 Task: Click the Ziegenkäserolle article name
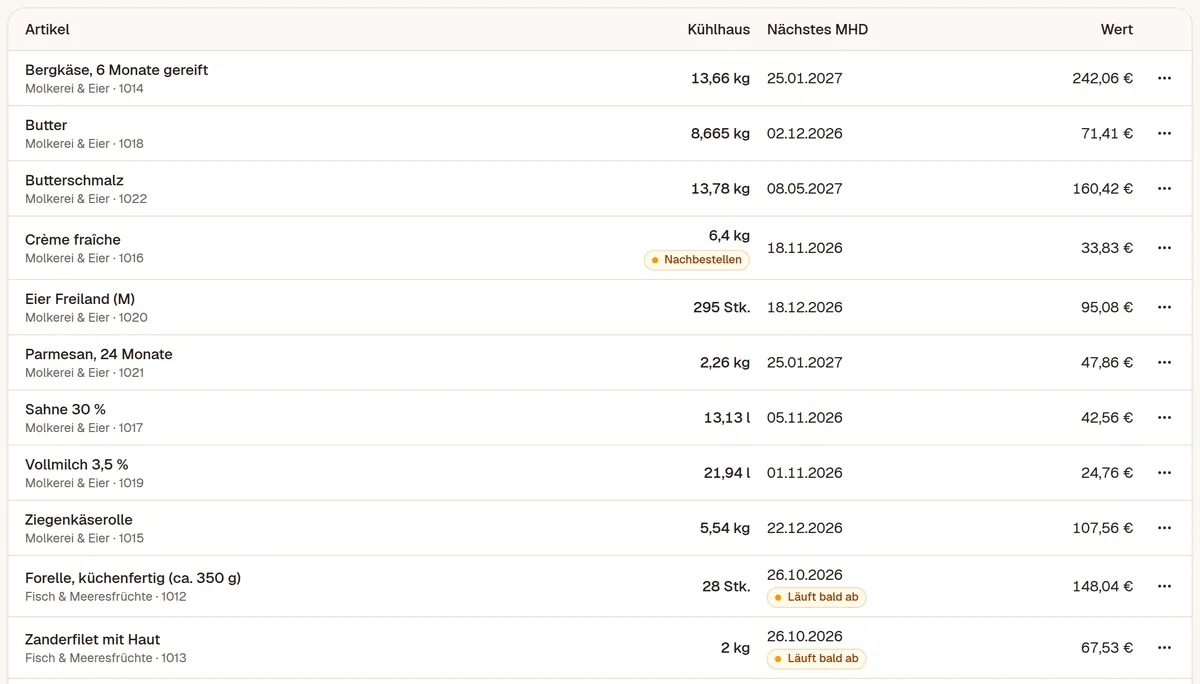[79, 519]
